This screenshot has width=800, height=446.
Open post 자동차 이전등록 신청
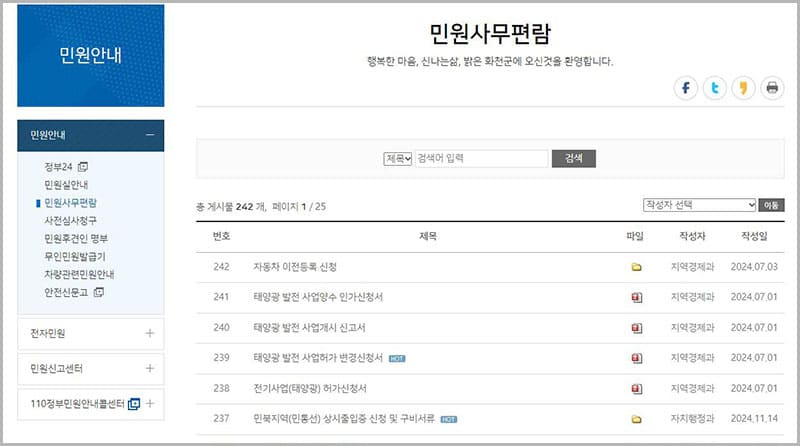pos(295,267)
